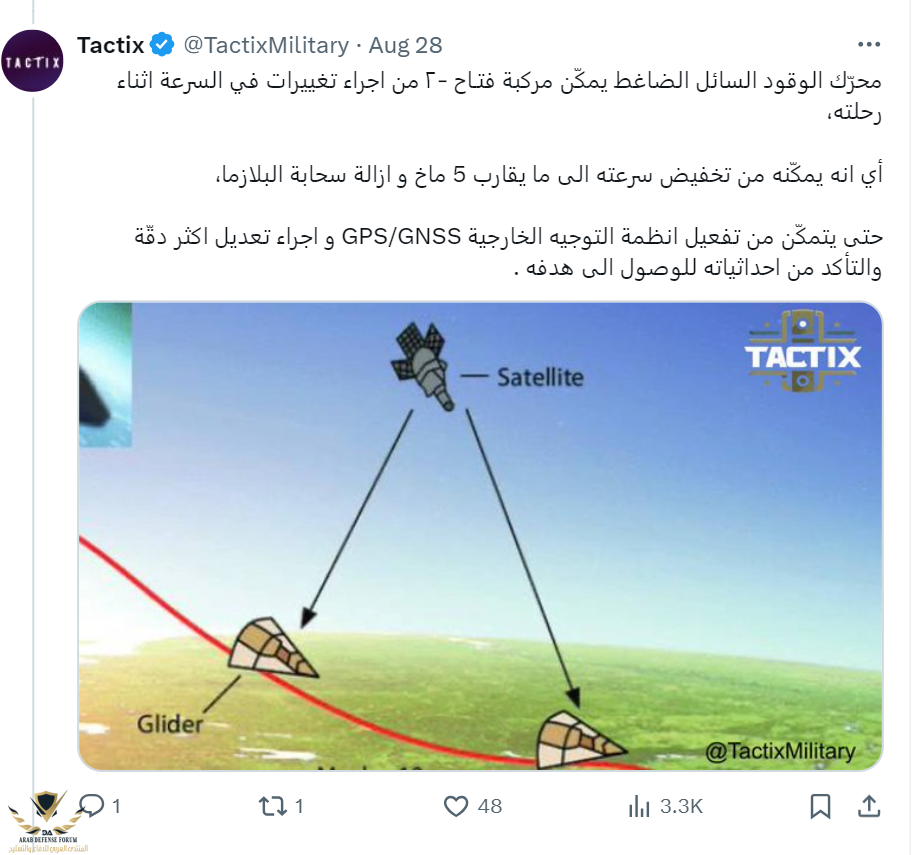This screenshot has width=915, height=855.
Task: Click the Tactix display name
Action: click(x=110, y=45)
